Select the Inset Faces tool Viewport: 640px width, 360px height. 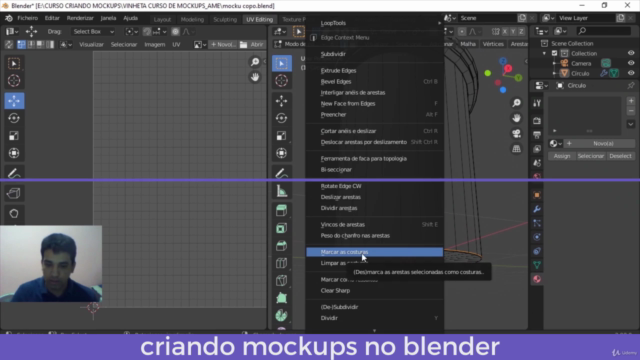(x=282, y=228)
